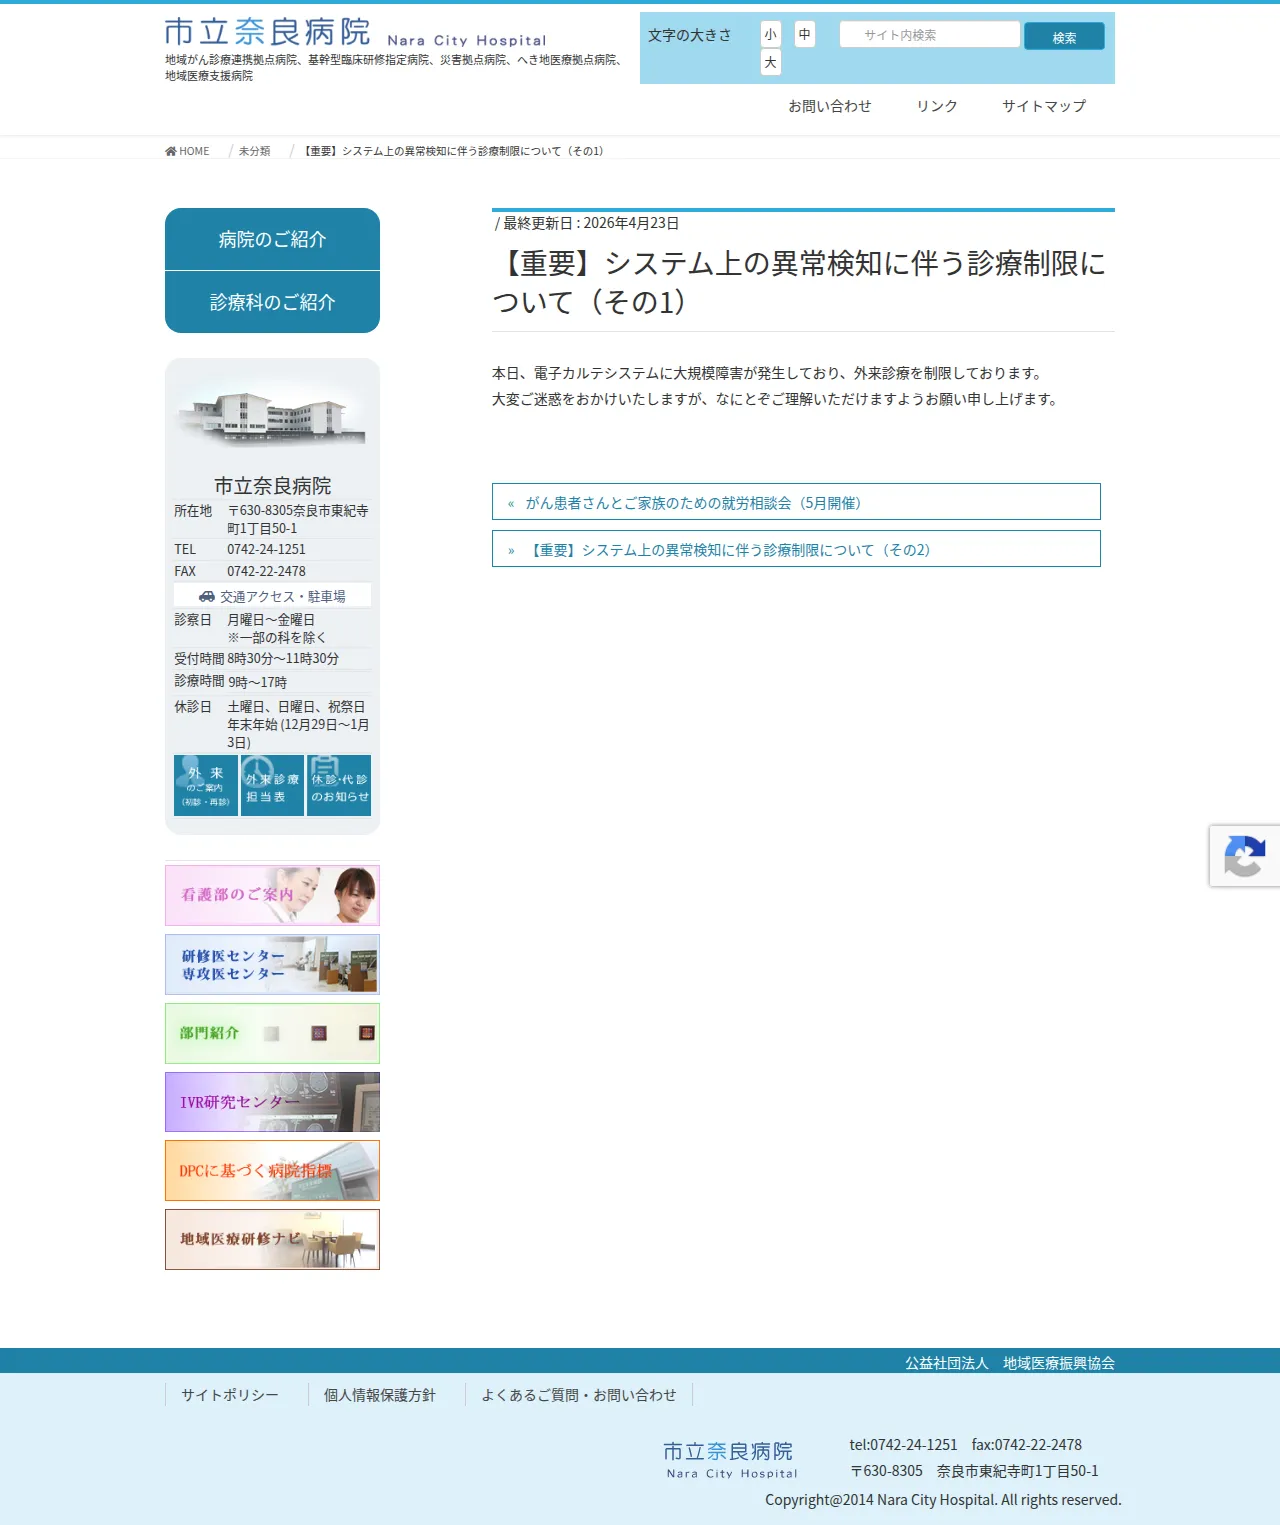Open 診療科のご紹介 sidebar menu
This screenshot has height=1525, width=1280.
272,302
